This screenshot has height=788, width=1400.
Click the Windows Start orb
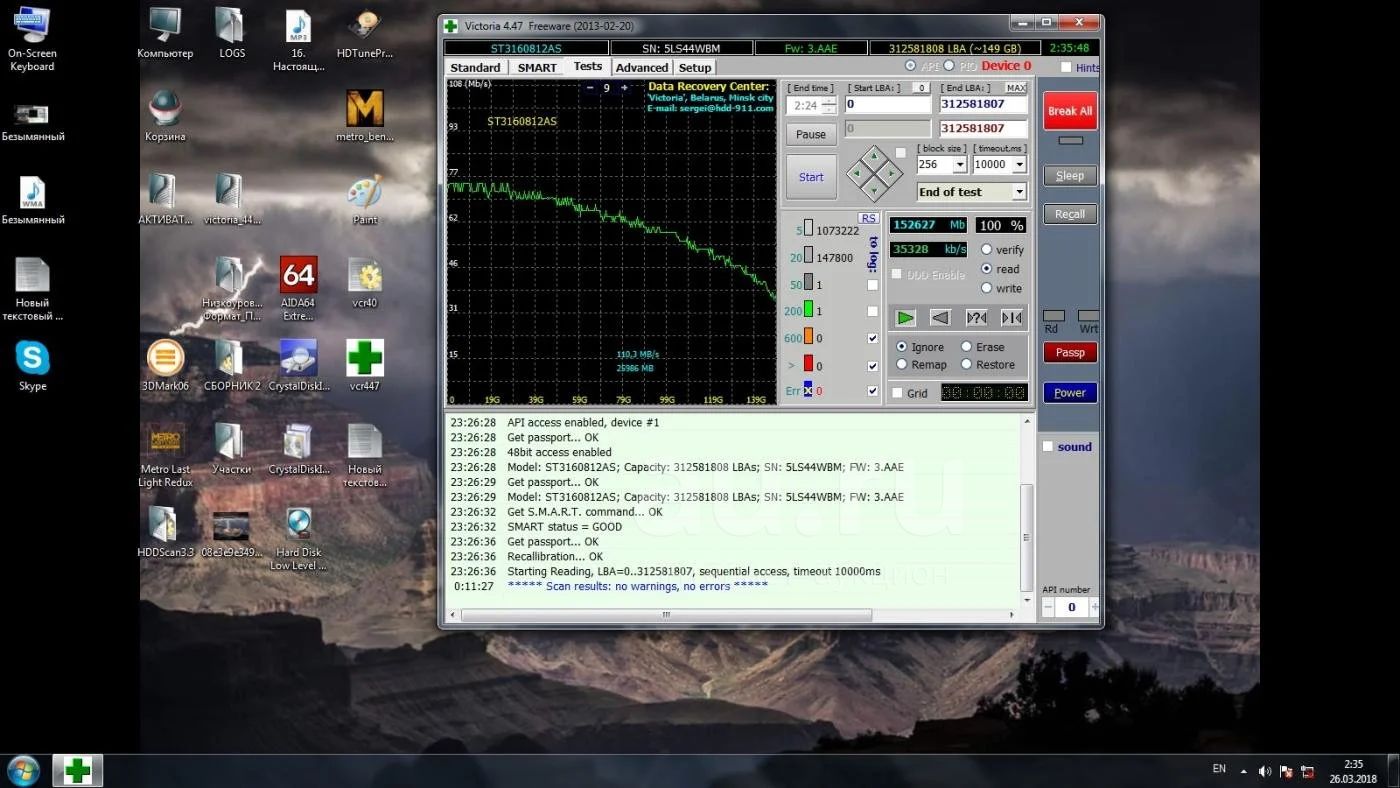click(22, 770)
